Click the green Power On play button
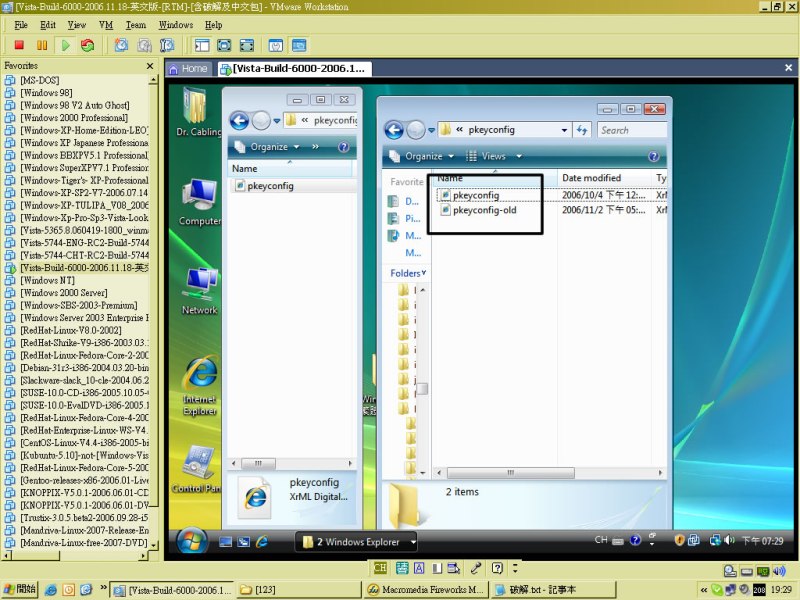Screen dimensions: 800x600 (x=65, y=45)
